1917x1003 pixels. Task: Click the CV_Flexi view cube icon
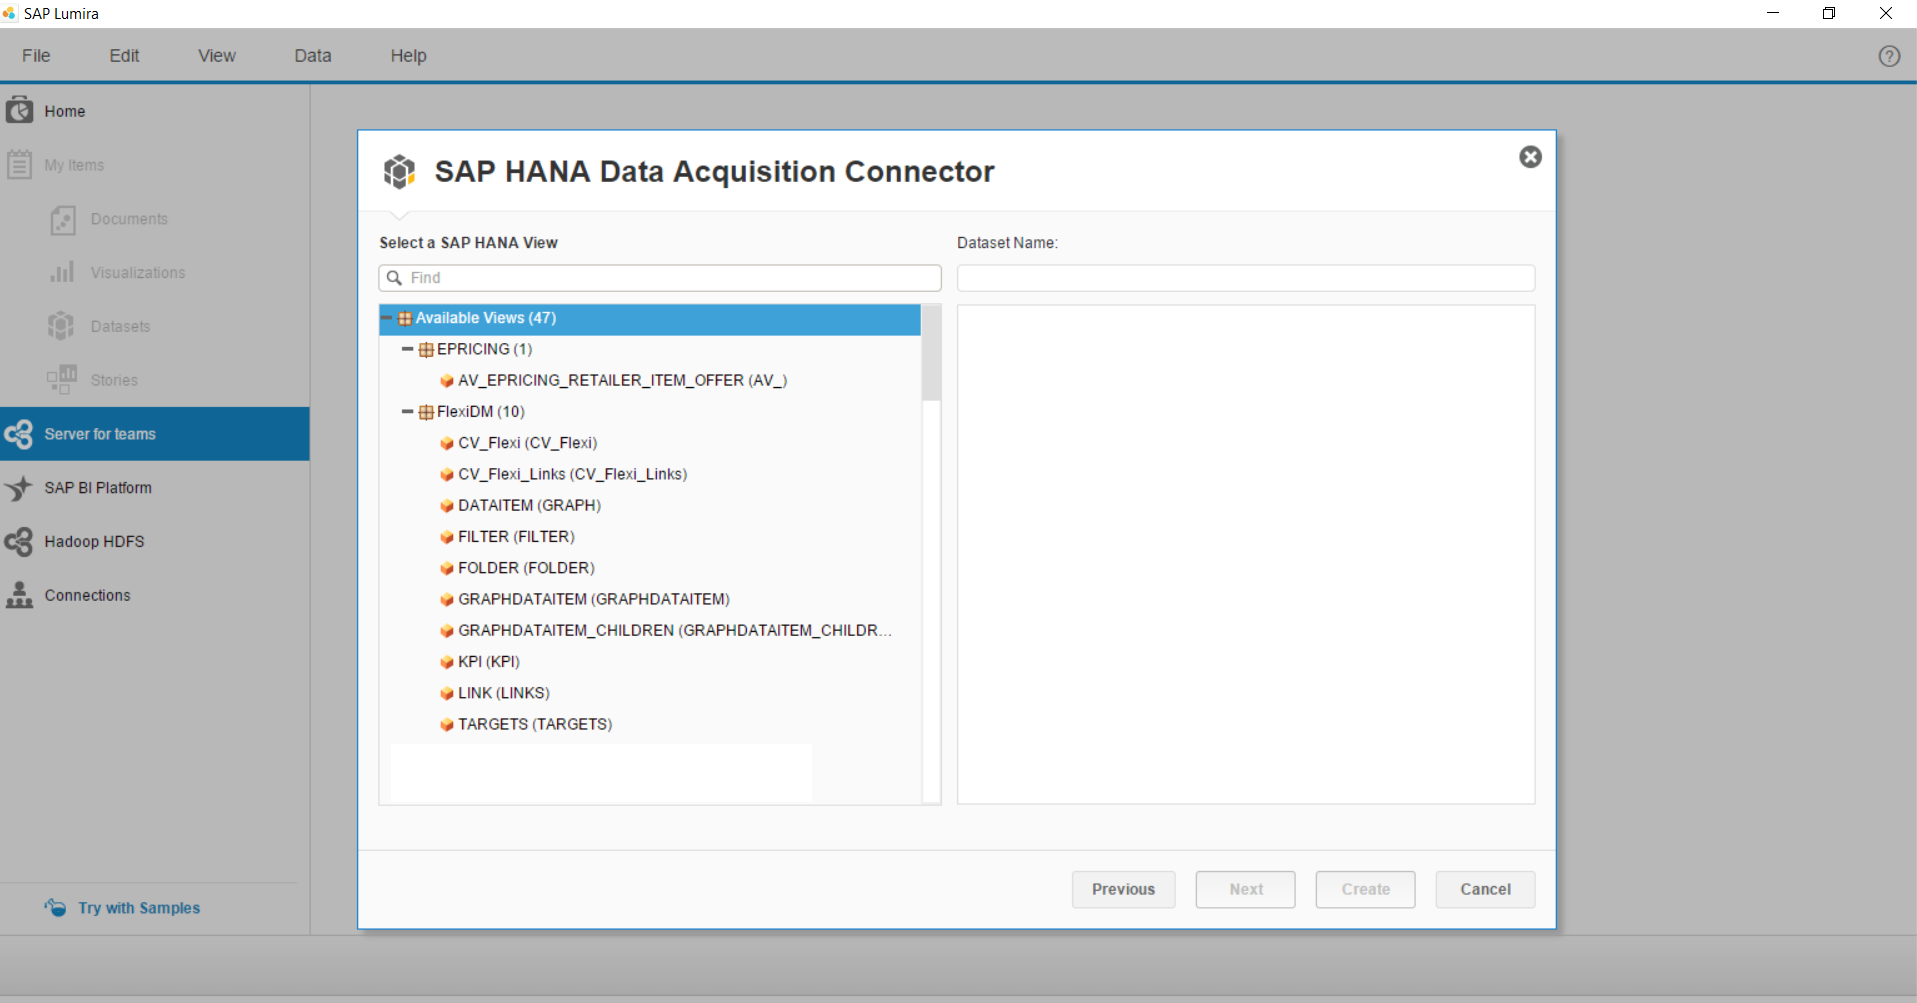tap(447, 443)
